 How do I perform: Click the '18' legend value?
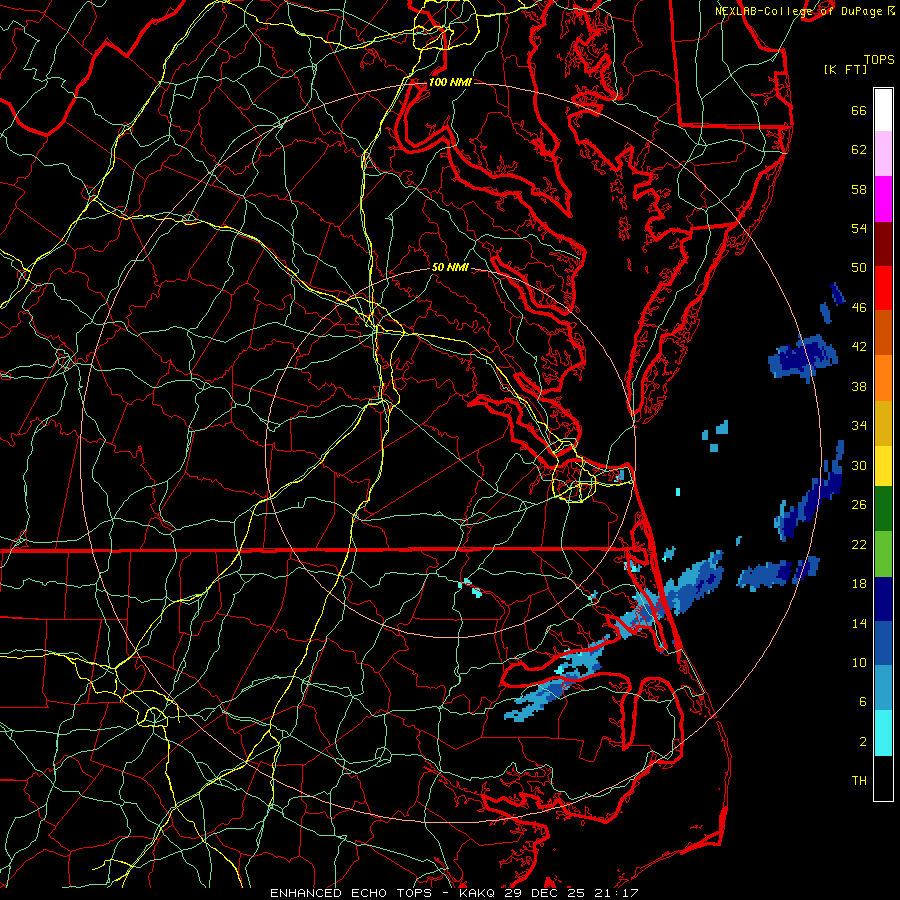coord(859,584)
